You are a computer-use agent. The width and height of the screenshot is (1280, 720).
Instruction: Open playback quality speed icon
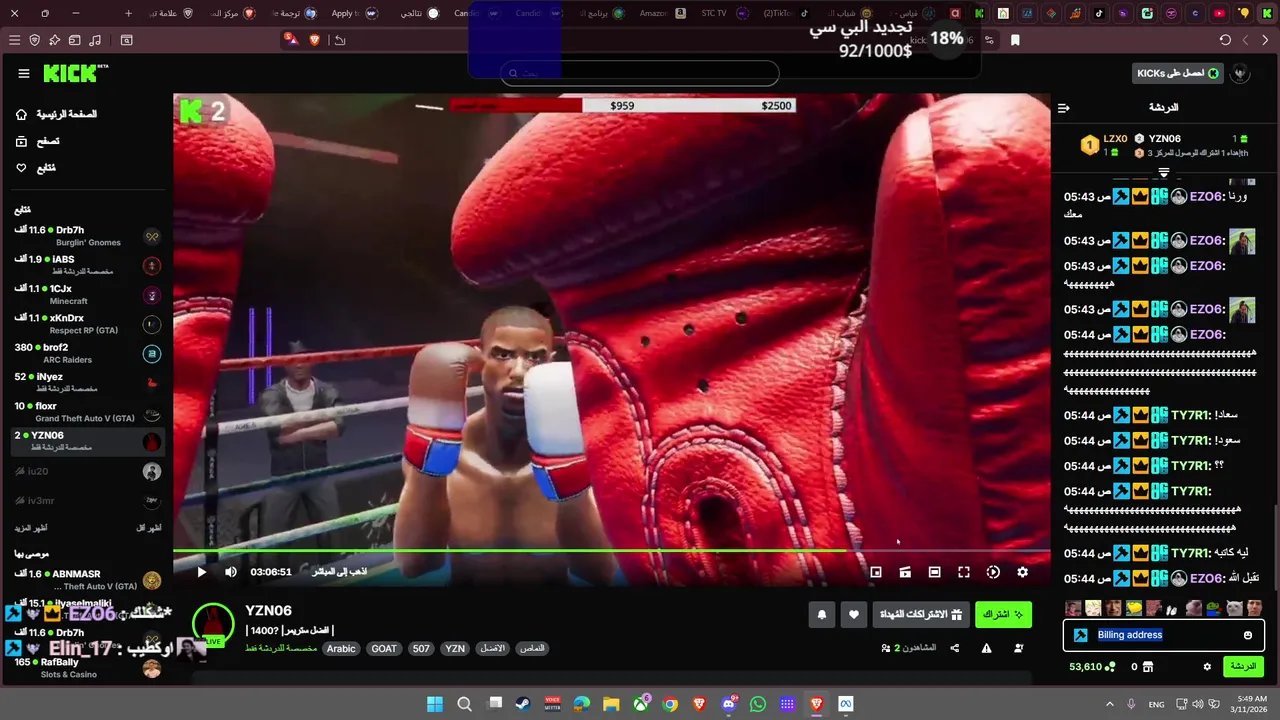993,572
